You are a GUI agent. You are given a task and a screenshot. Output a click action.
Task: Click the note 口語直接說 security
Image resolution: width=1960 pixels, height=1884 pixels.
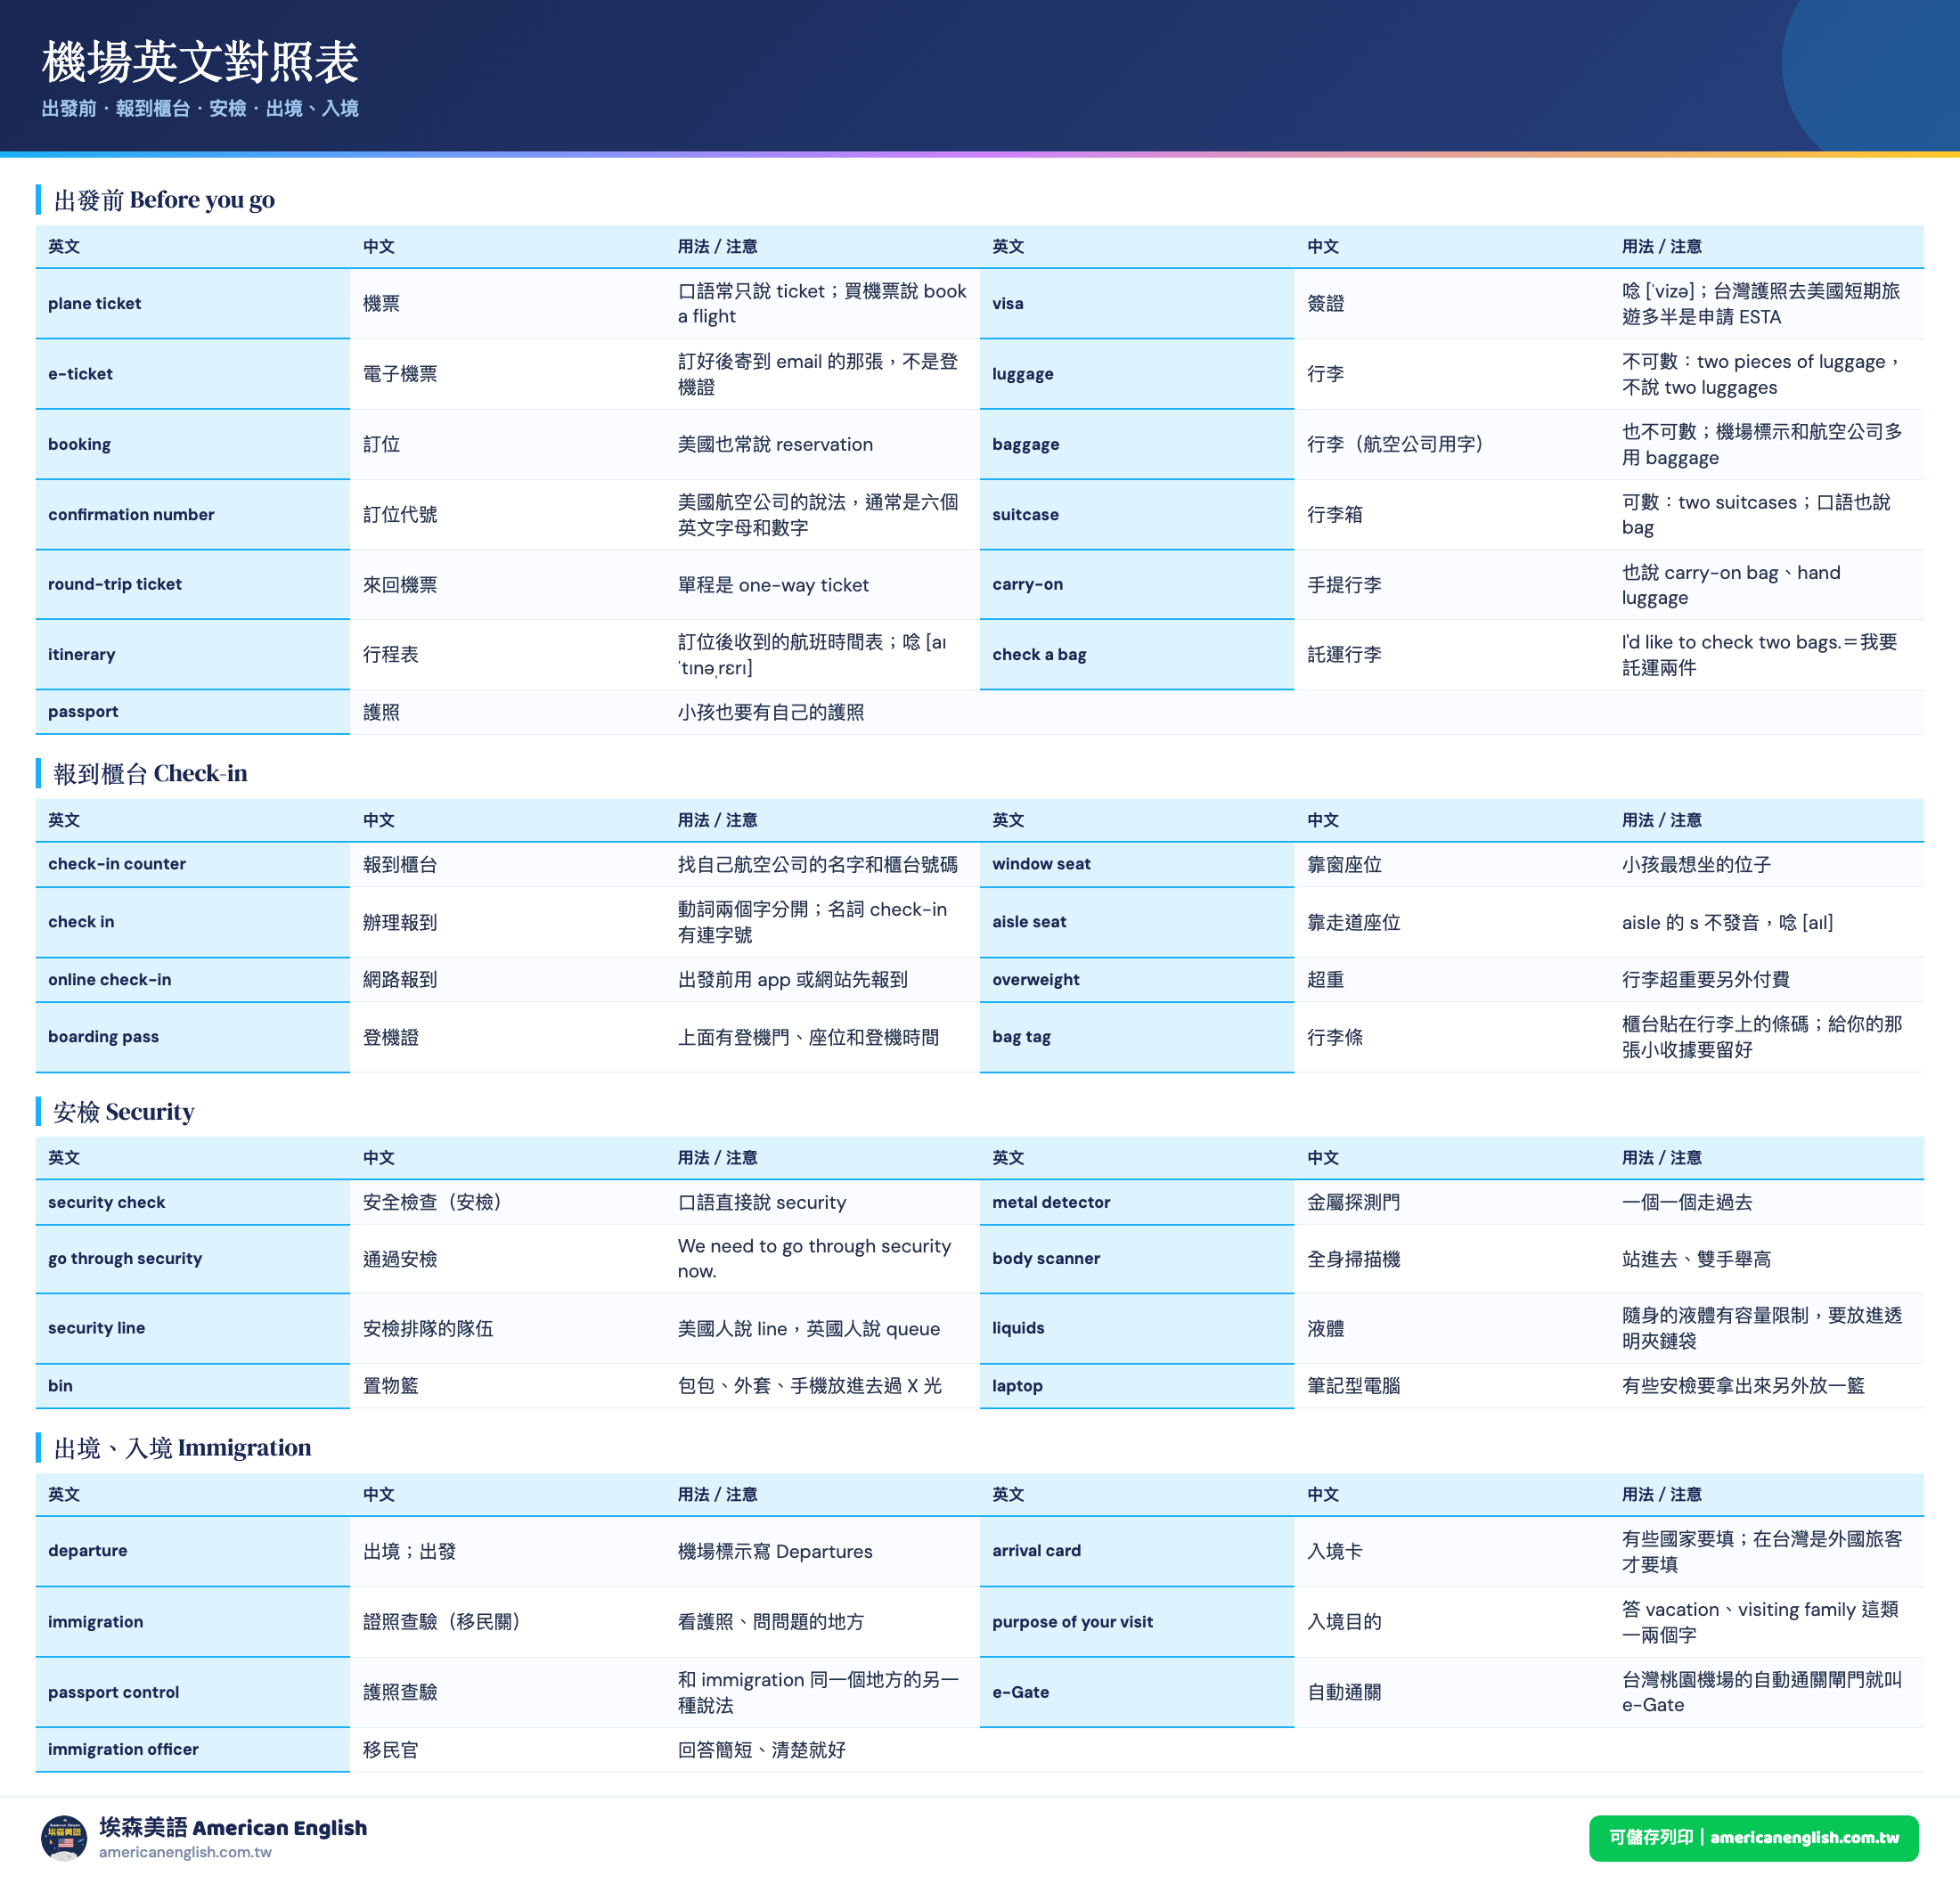coord(762,1202)
